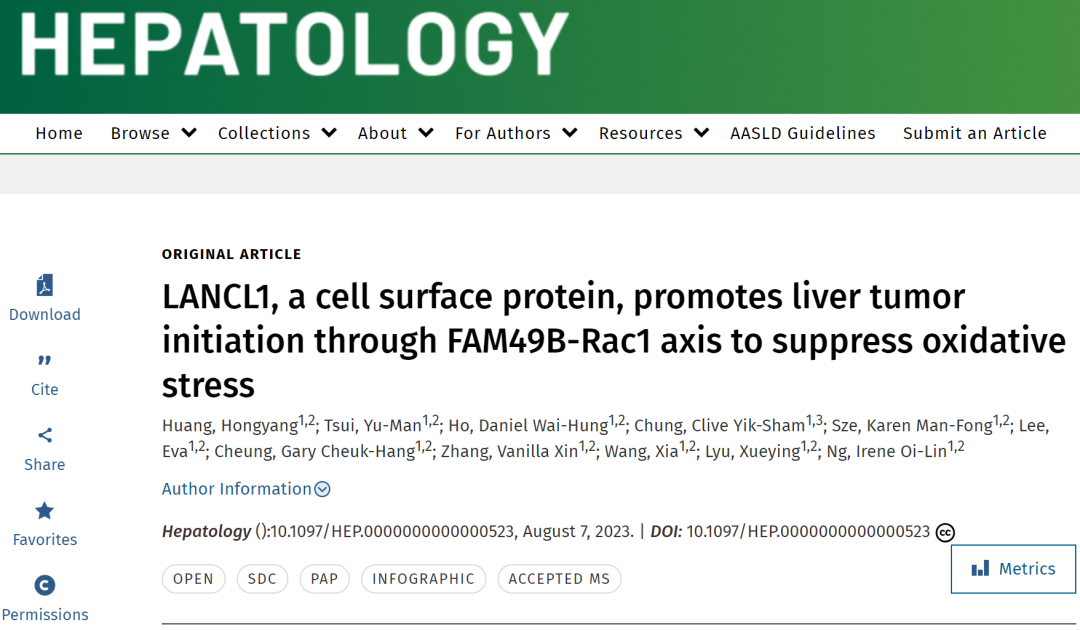Screen dimensions: 1080x630
Task: Click the PDF Download icon
Action: (x=45, y=286)
